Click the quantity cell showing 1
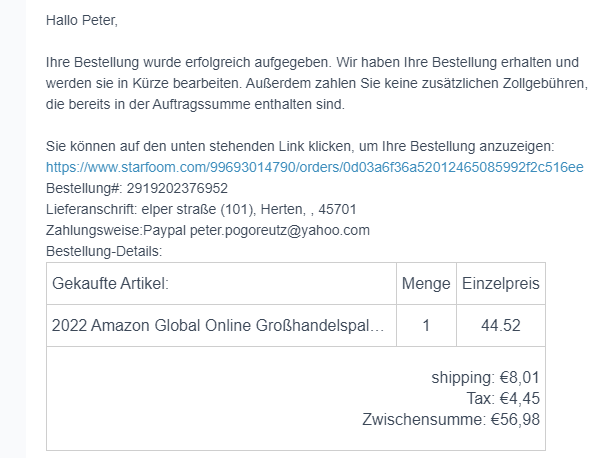This screenshot has width=607, height=458. click(x=426, y=325)
